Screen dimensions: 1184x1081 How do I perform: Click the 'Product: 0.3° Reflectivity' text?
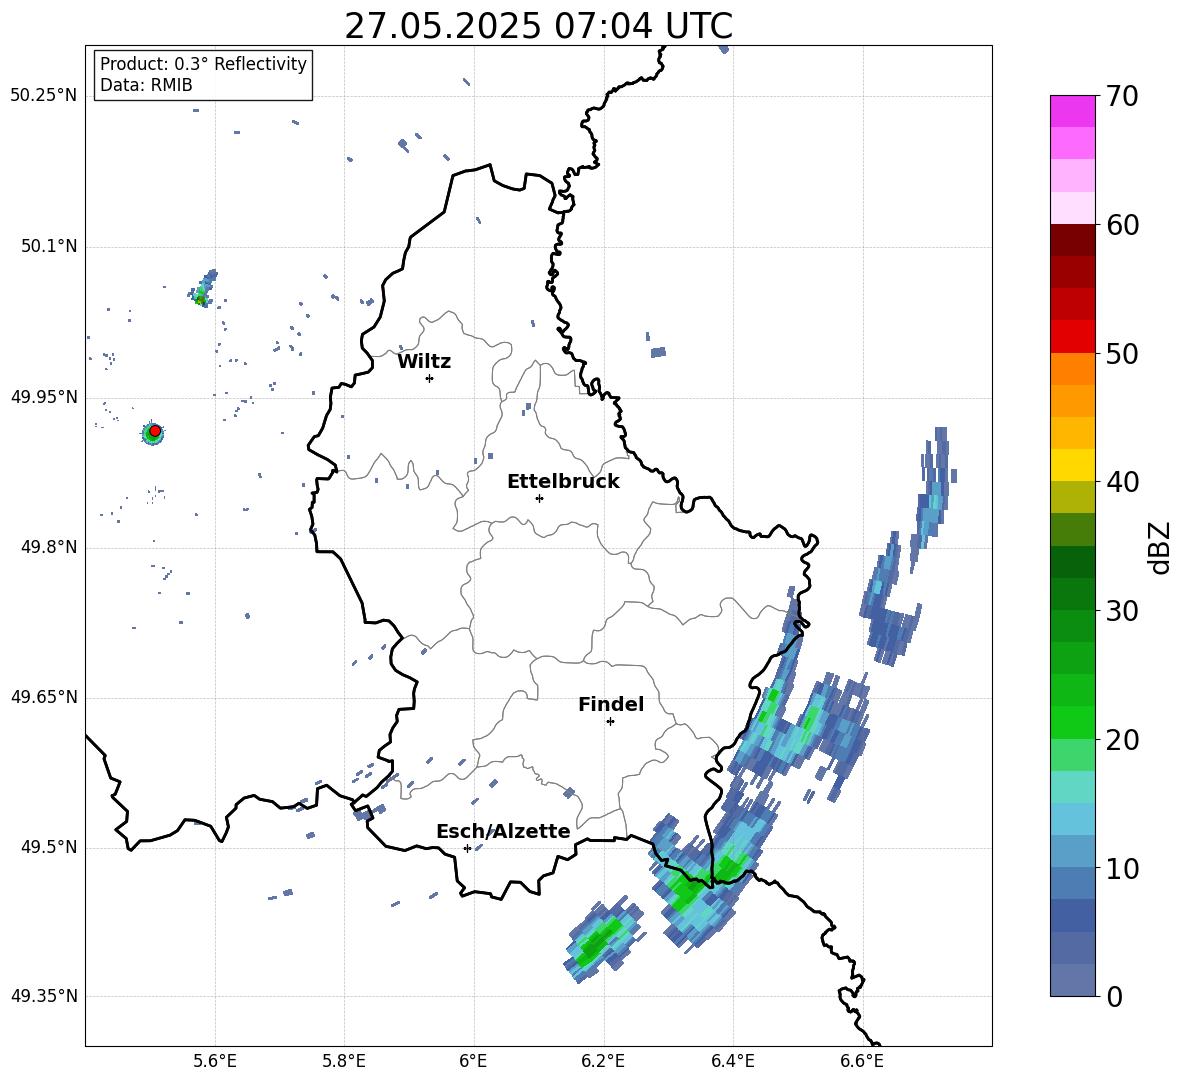coord(203,64)
